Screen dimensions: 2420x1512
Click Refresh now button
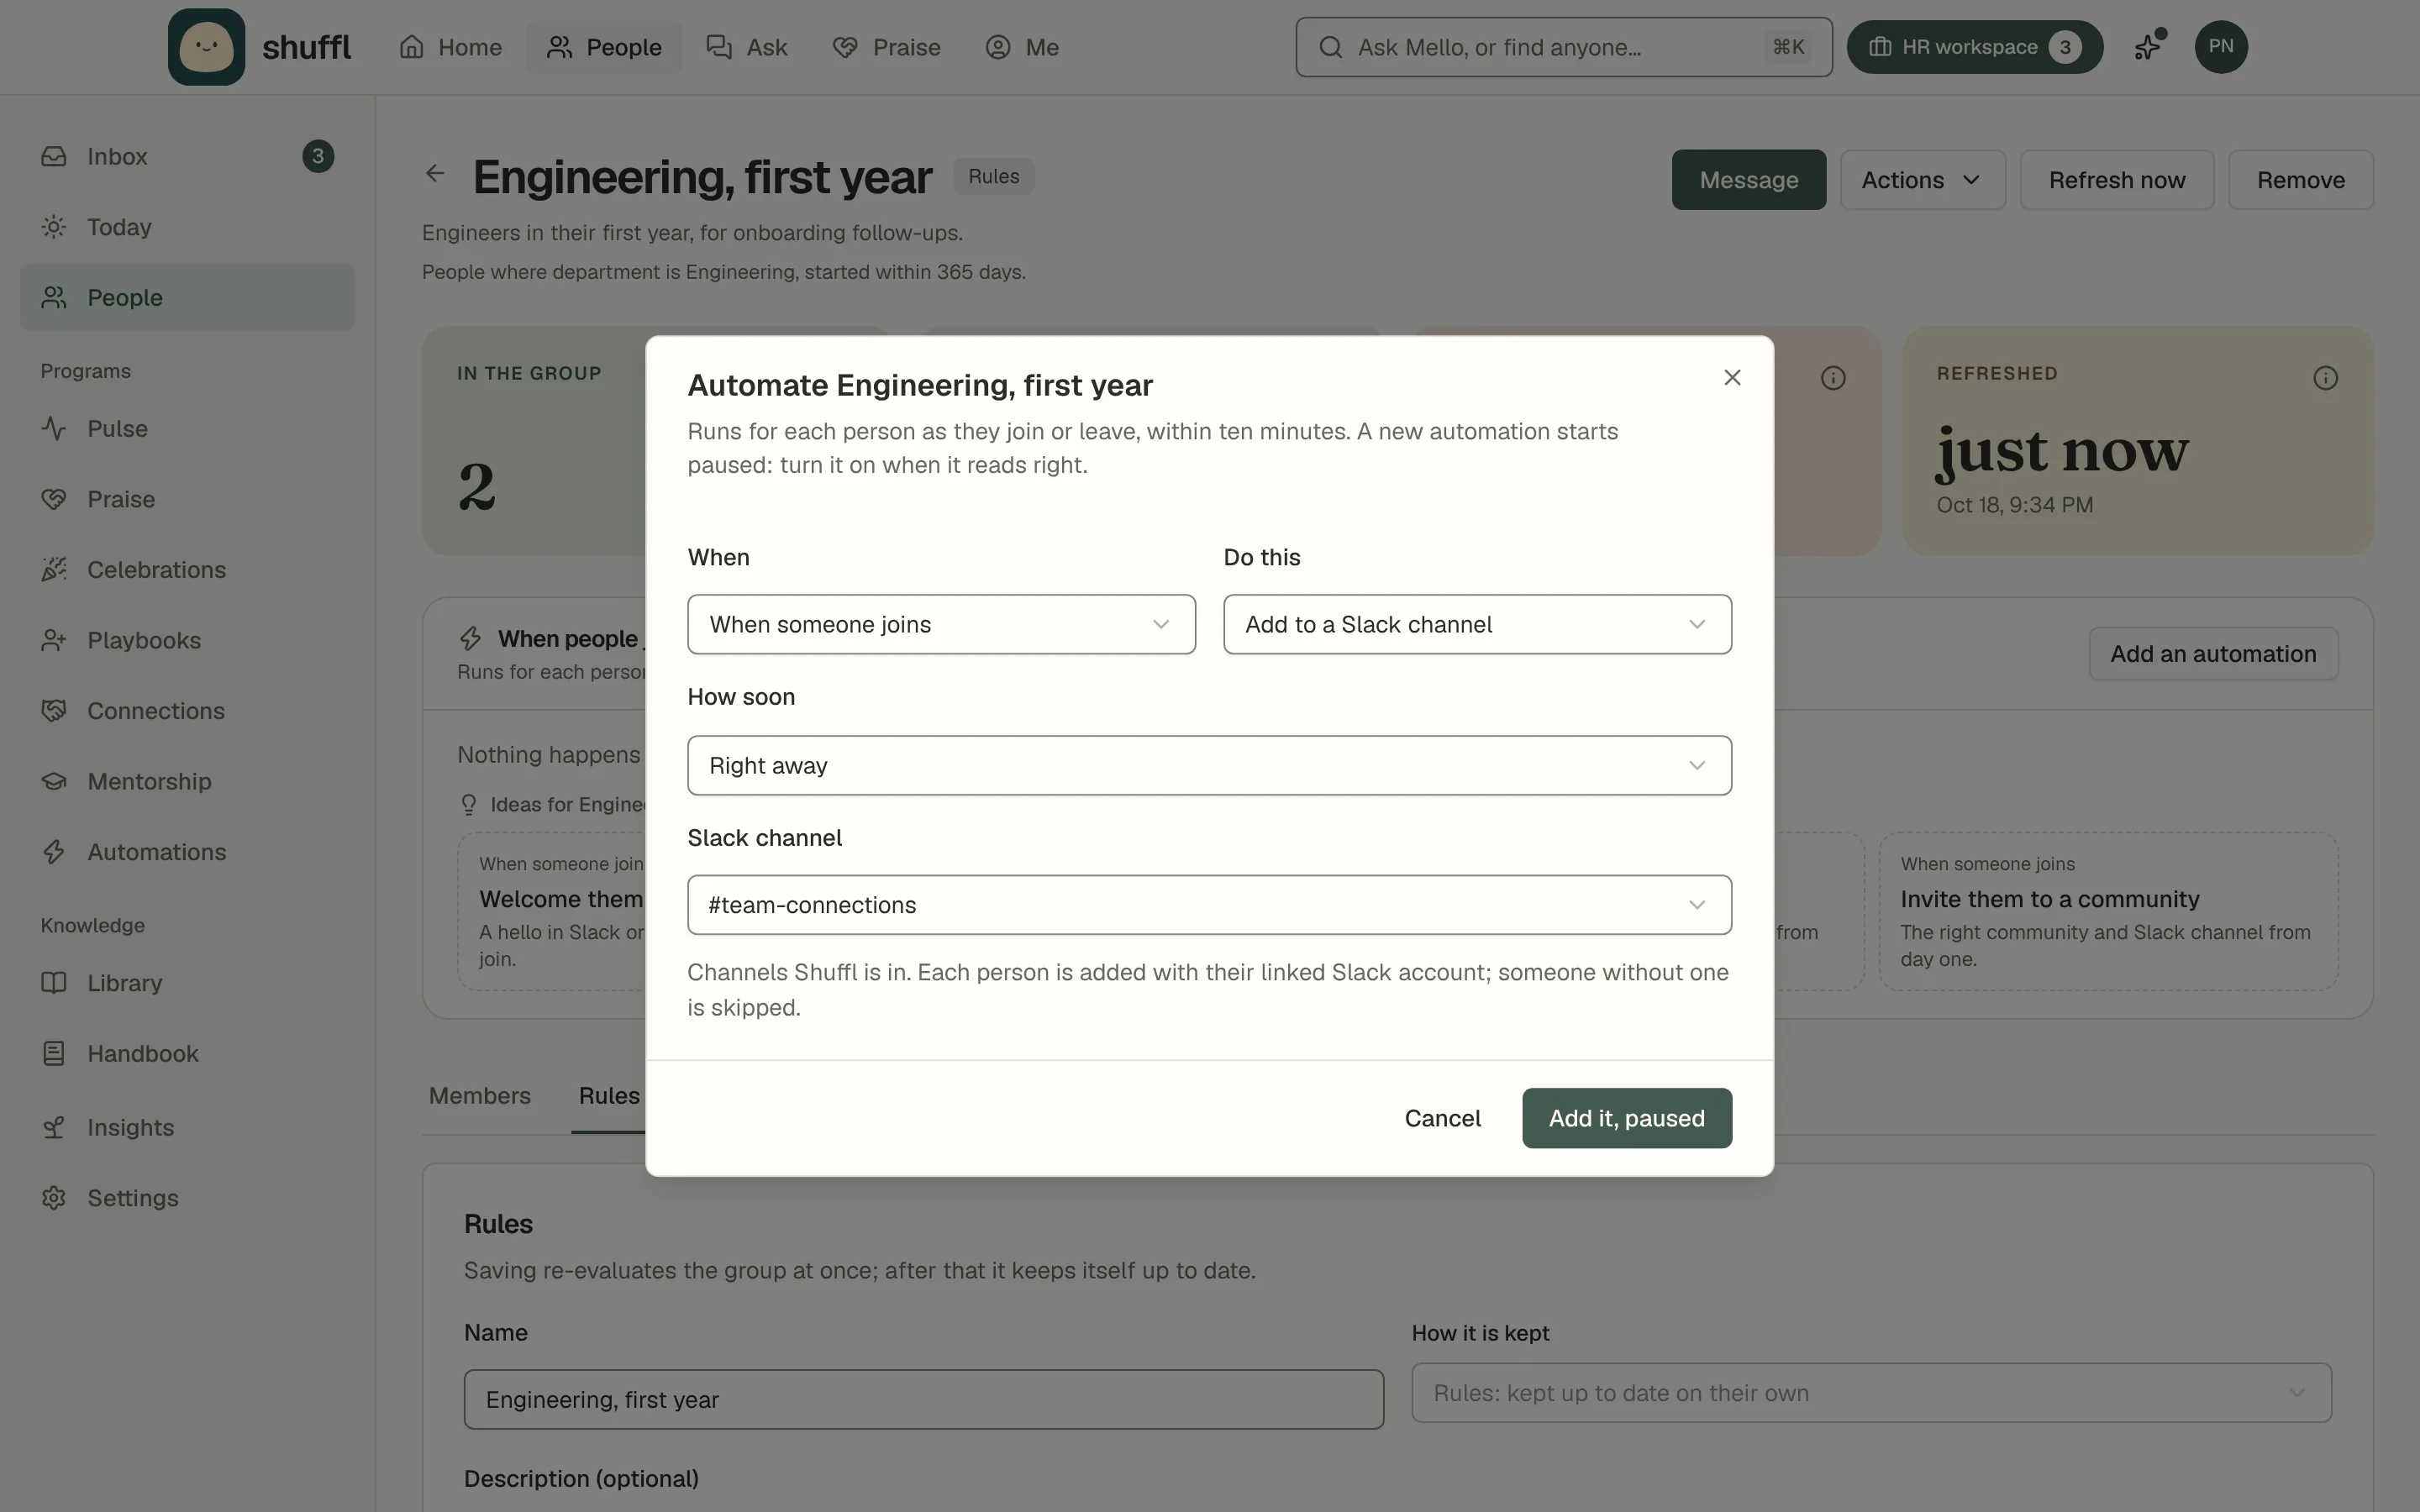pyautogui.click(x=2117, y=180)
